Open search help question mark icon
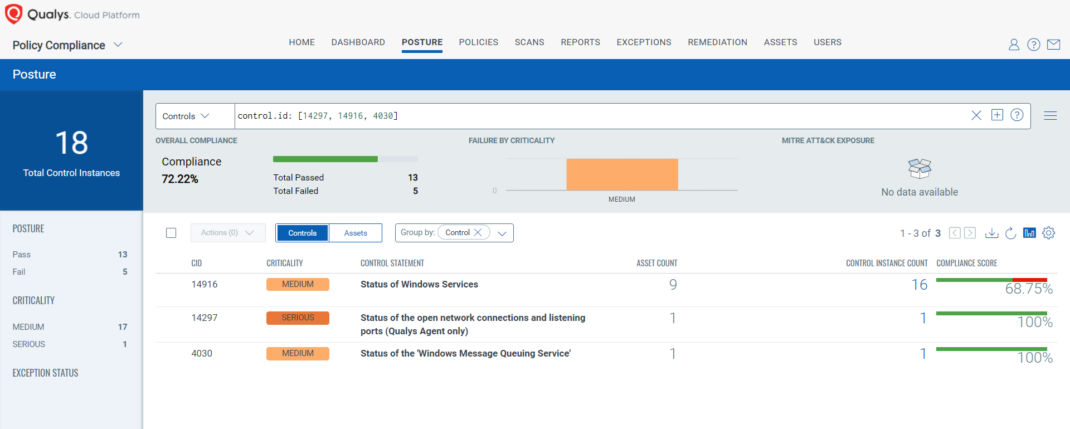The image size is (1070, 429). click(x=1017, y=115)
